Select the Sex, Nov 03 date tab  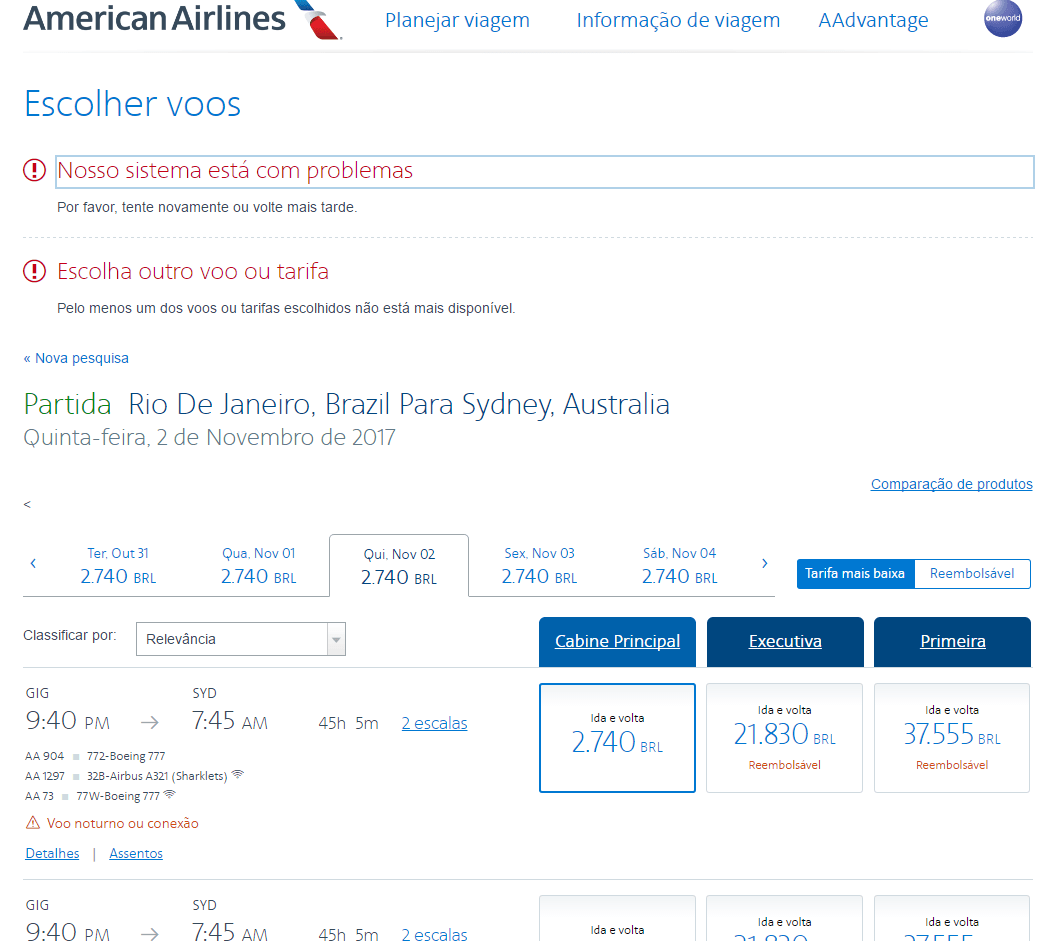click(539, 565)
